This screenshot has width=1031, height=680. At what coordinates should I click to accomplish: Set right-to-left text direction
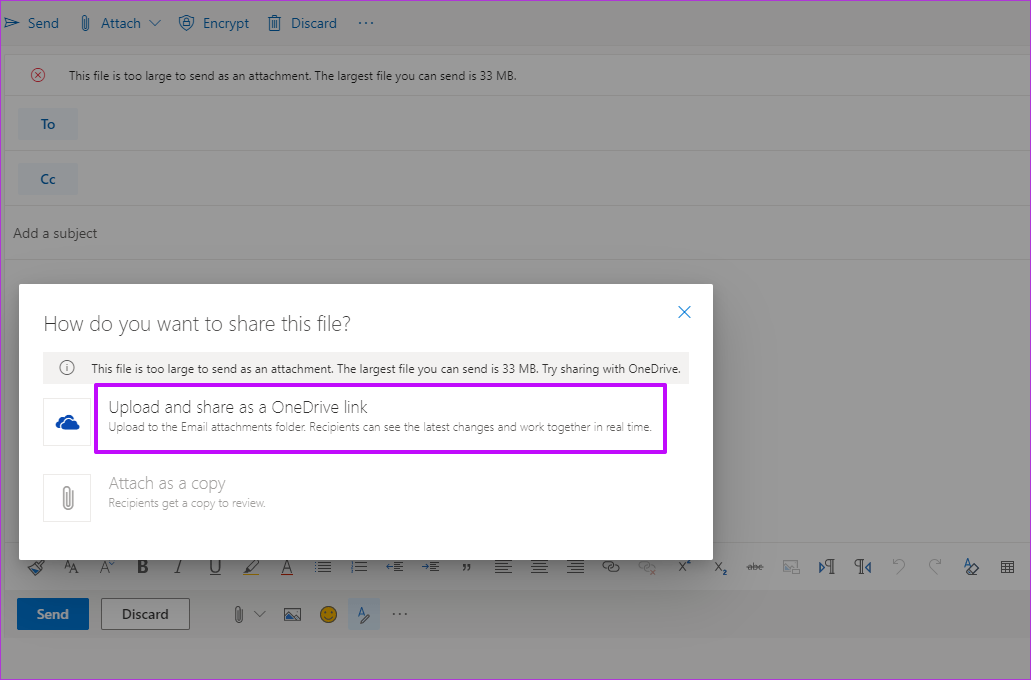(863, 567)
